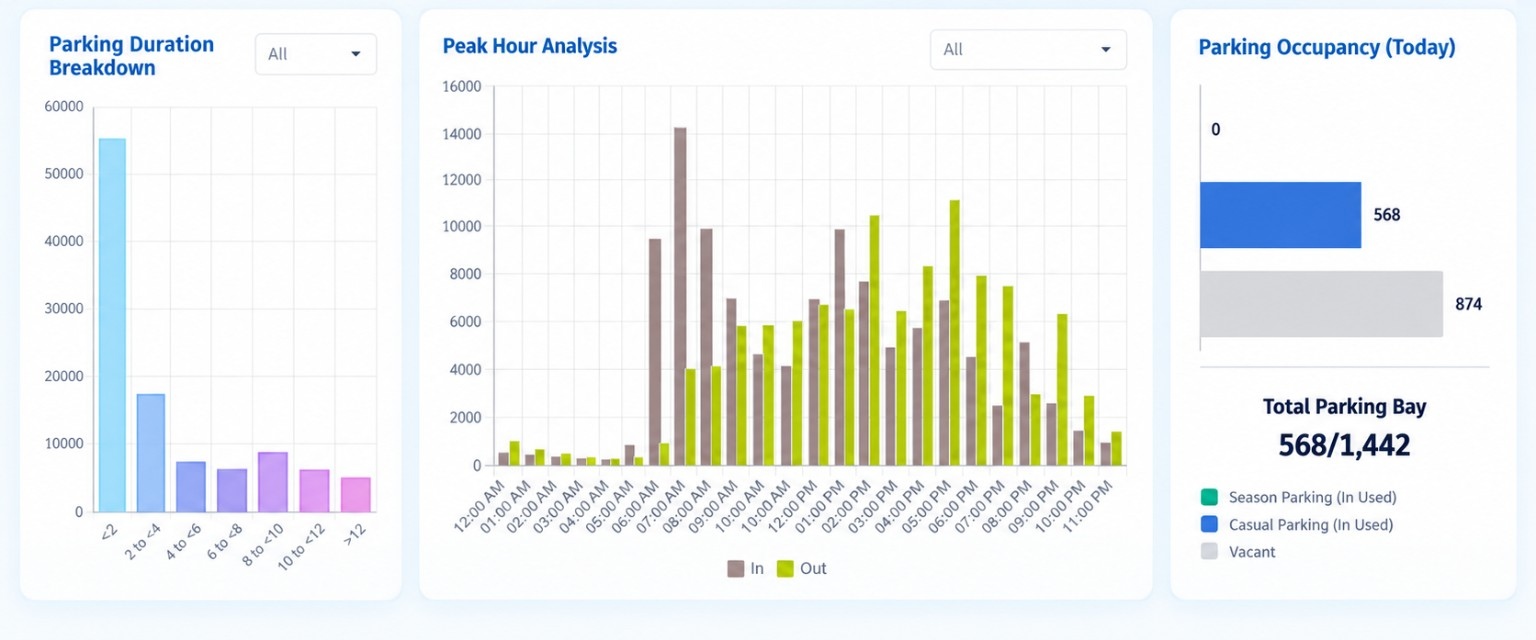
Task: Click the 02:00 PM Out bar
Action: click(875, 340)
